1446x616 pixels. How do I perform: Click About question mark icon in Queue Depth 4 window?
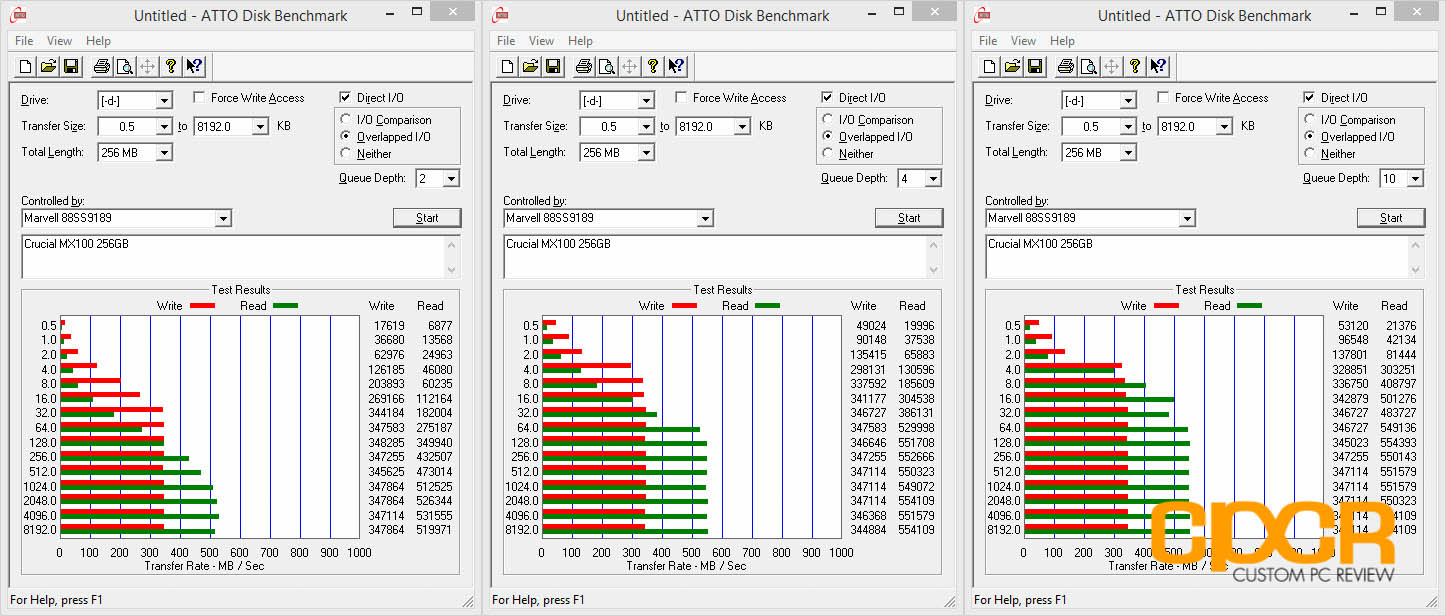[x=653, y=67]
